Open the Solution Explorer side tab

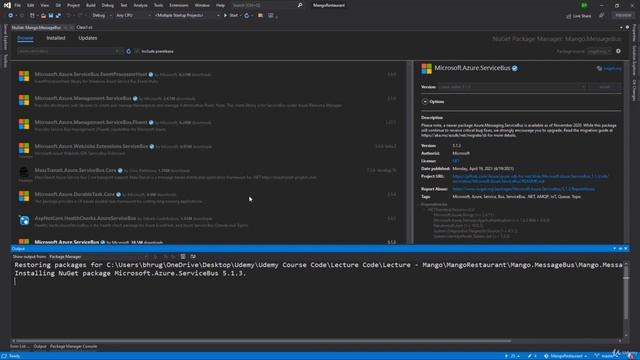(x=634, y=60)
